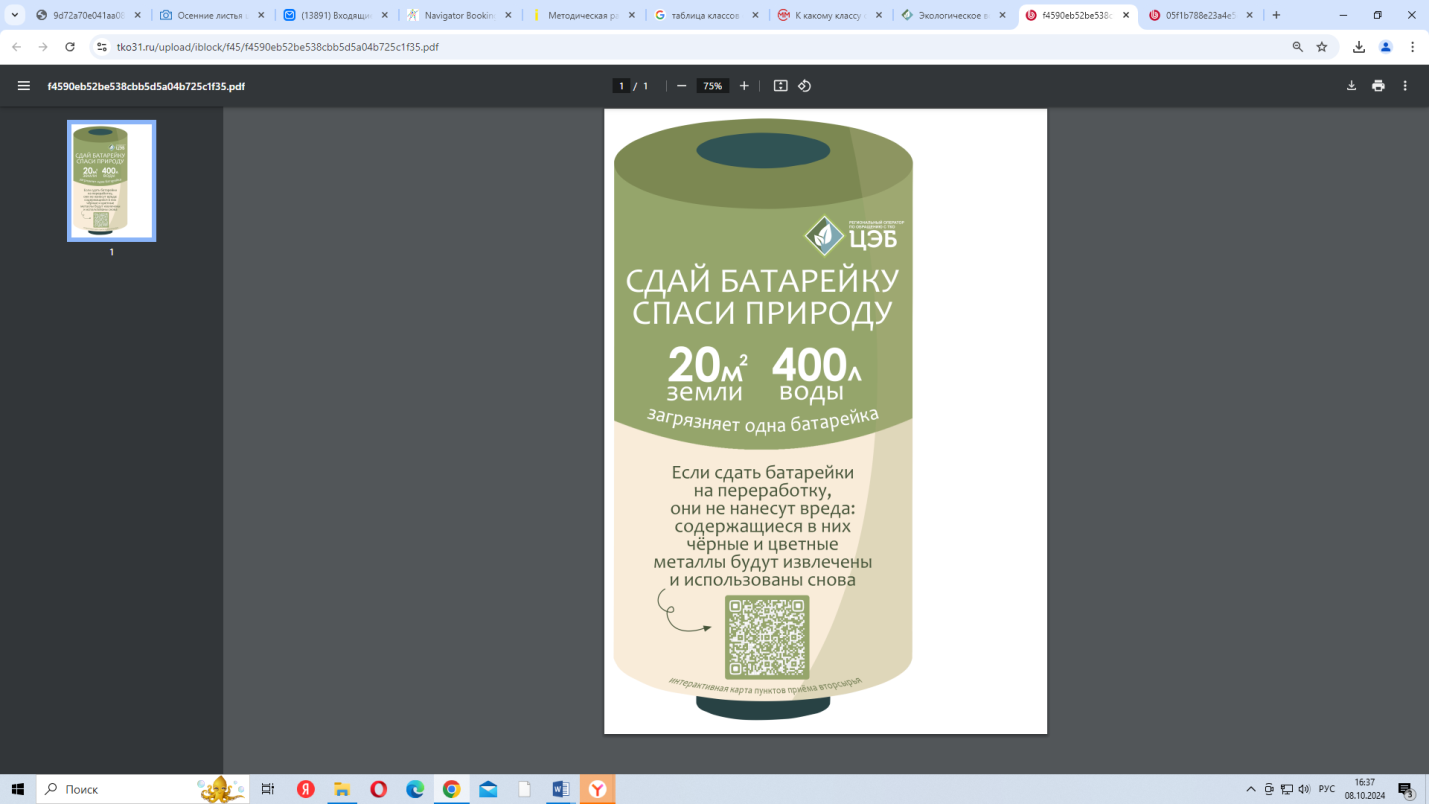Rotate the document counterclockwise

[805, 86]
